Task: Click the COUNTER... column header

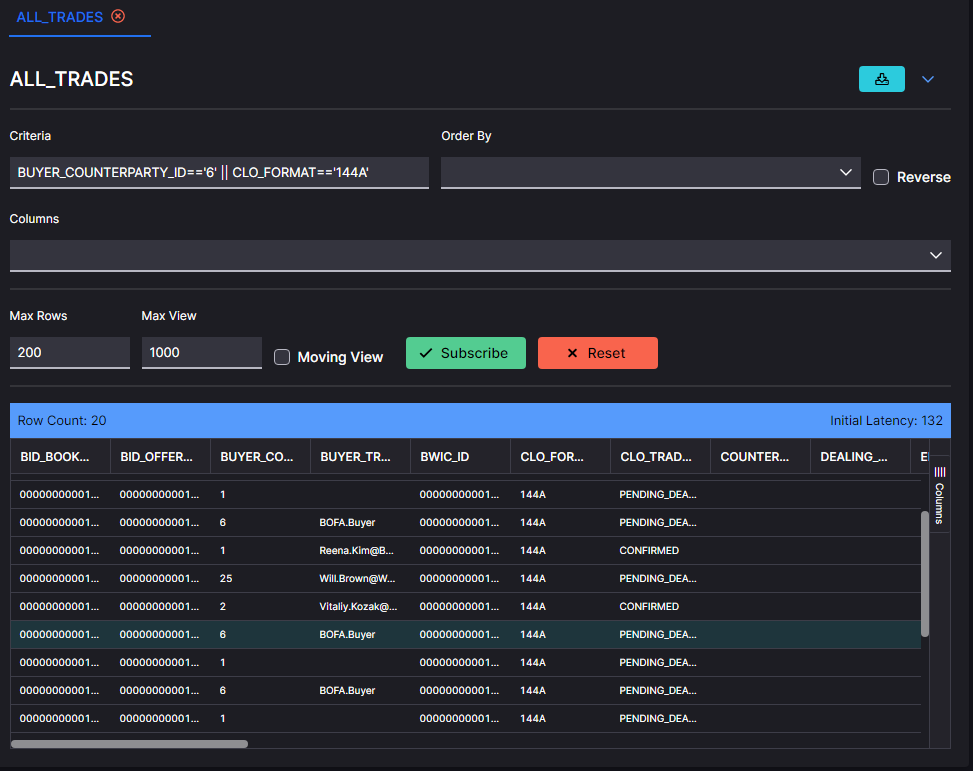Action: (760, 457)
